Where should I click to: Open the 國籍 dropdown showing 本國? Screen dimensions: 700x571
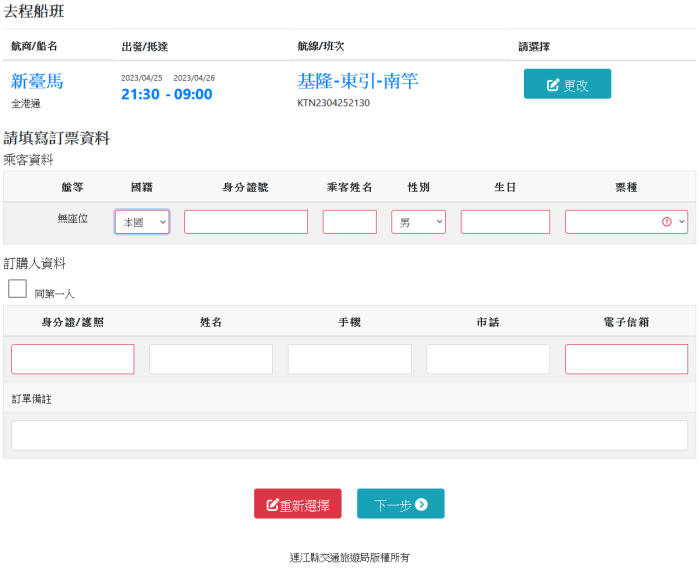point(142,222)
